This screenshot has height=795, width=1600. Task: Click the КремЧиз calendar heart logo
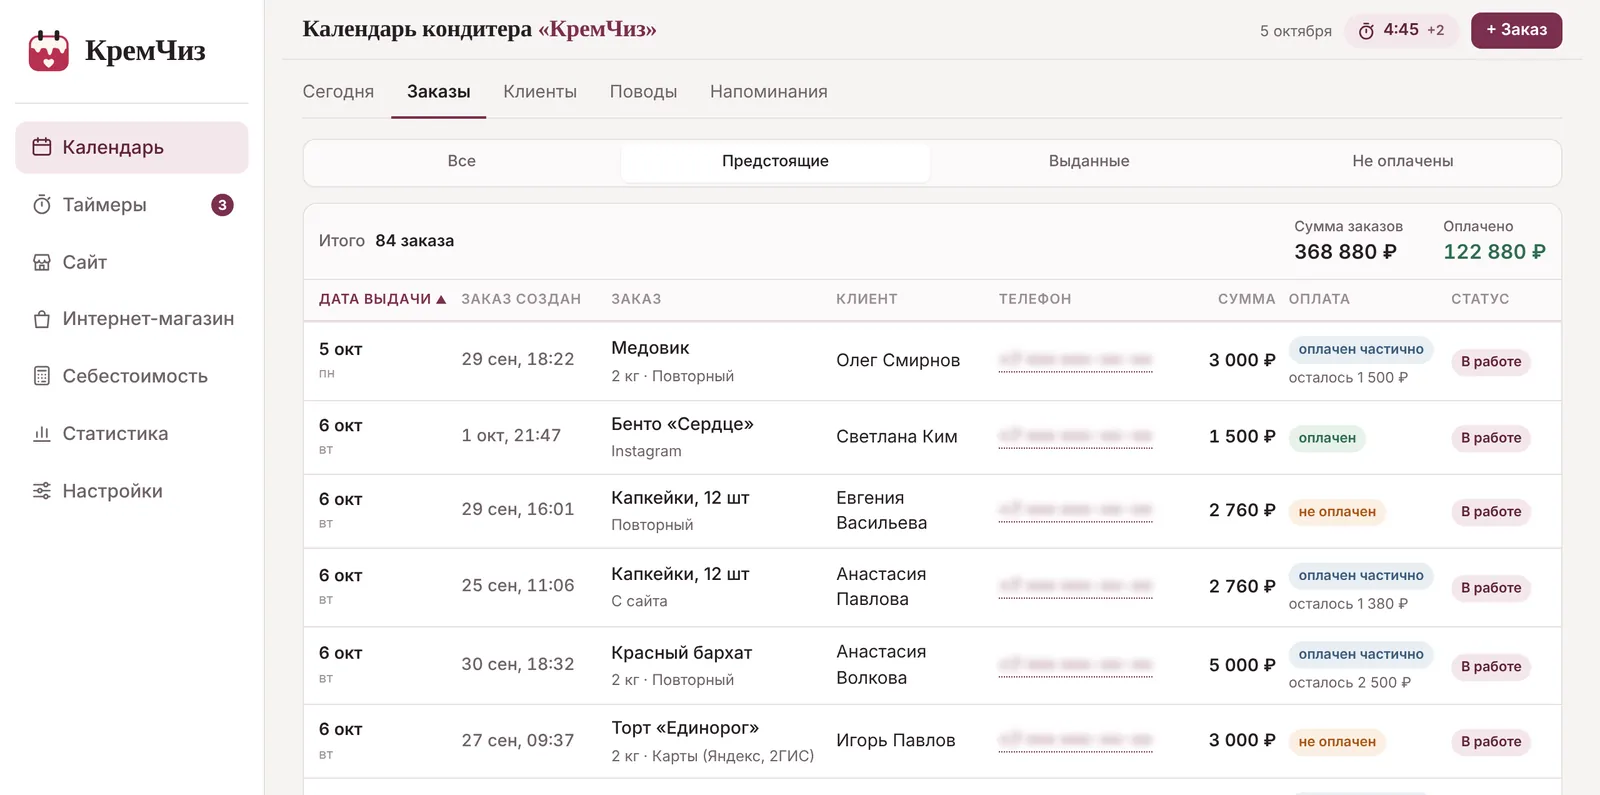tap(48, 50)
